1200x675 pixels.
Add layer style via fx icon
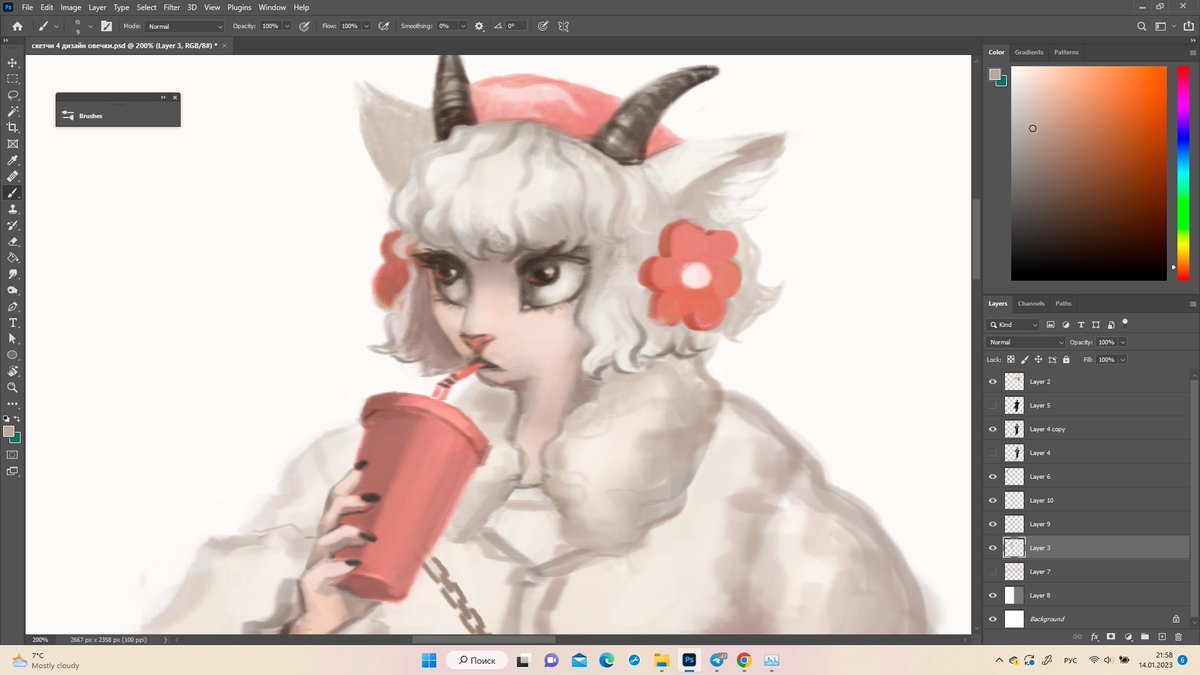point(1095,636)
